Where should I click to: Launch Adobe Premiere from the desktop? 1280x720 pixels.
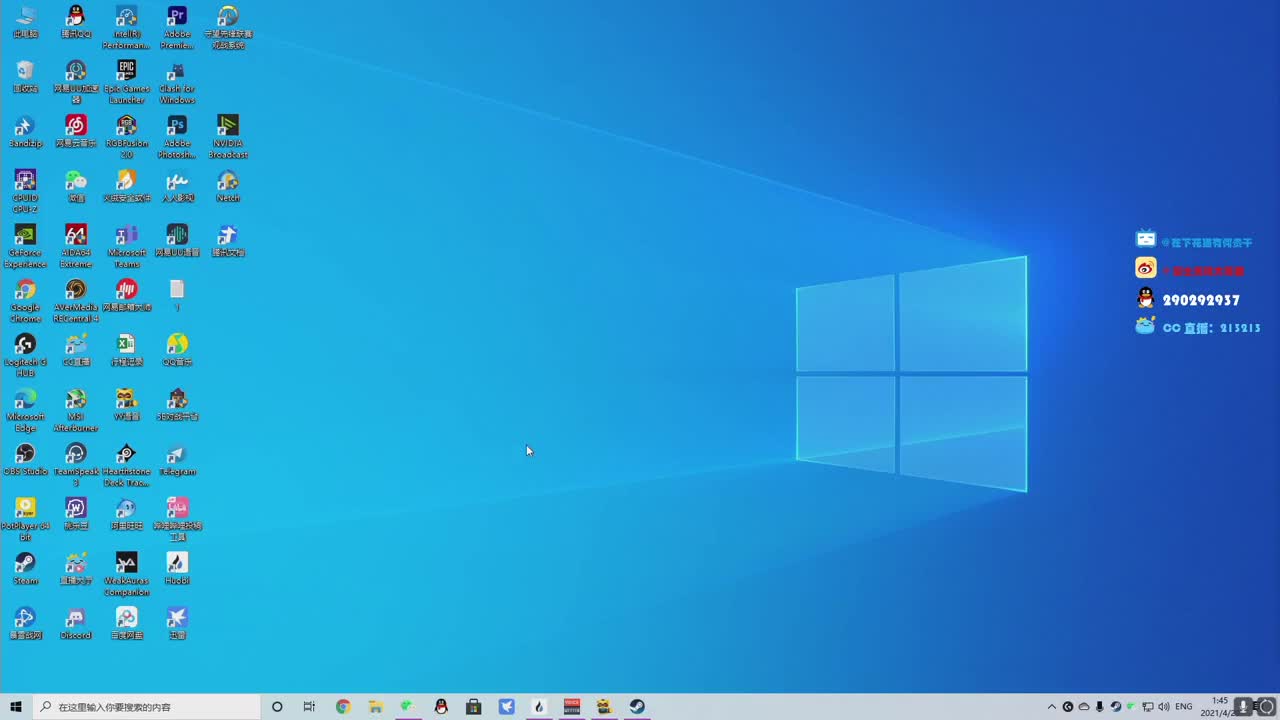click(x=177, y=27)
